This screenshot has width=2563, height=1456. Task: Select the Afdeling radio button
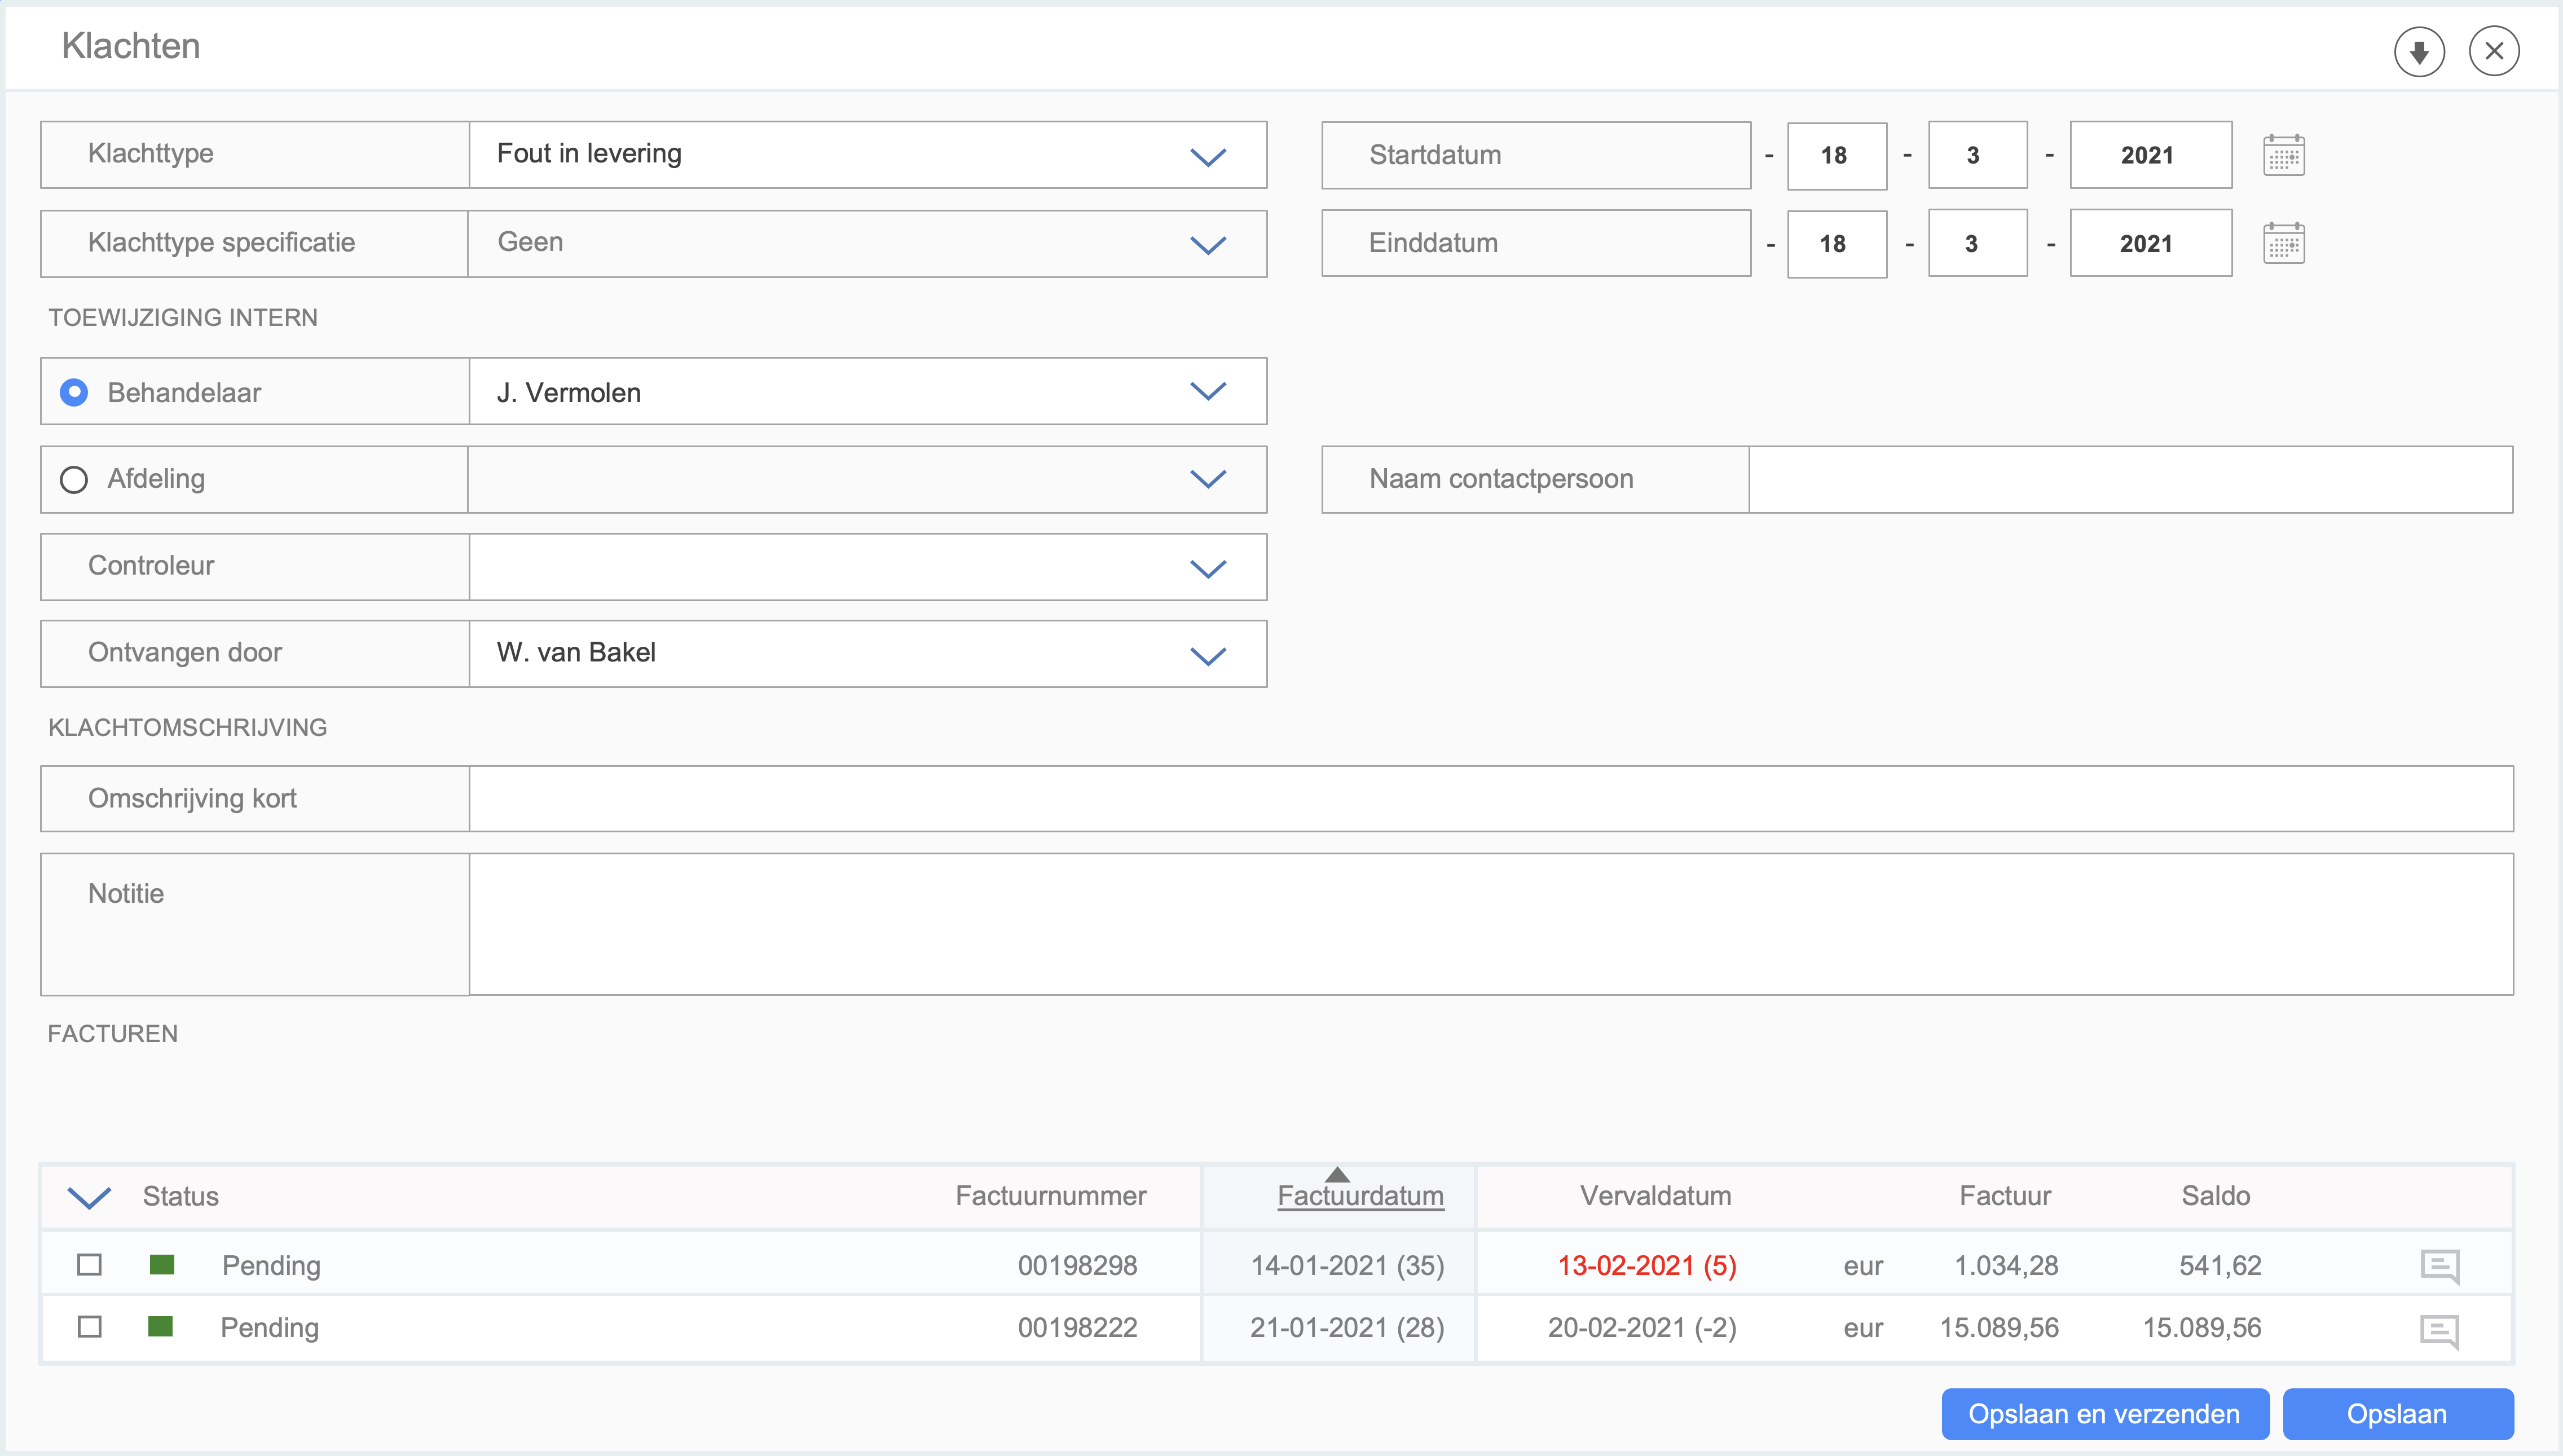pyautogui.click(x=74, y=480)
